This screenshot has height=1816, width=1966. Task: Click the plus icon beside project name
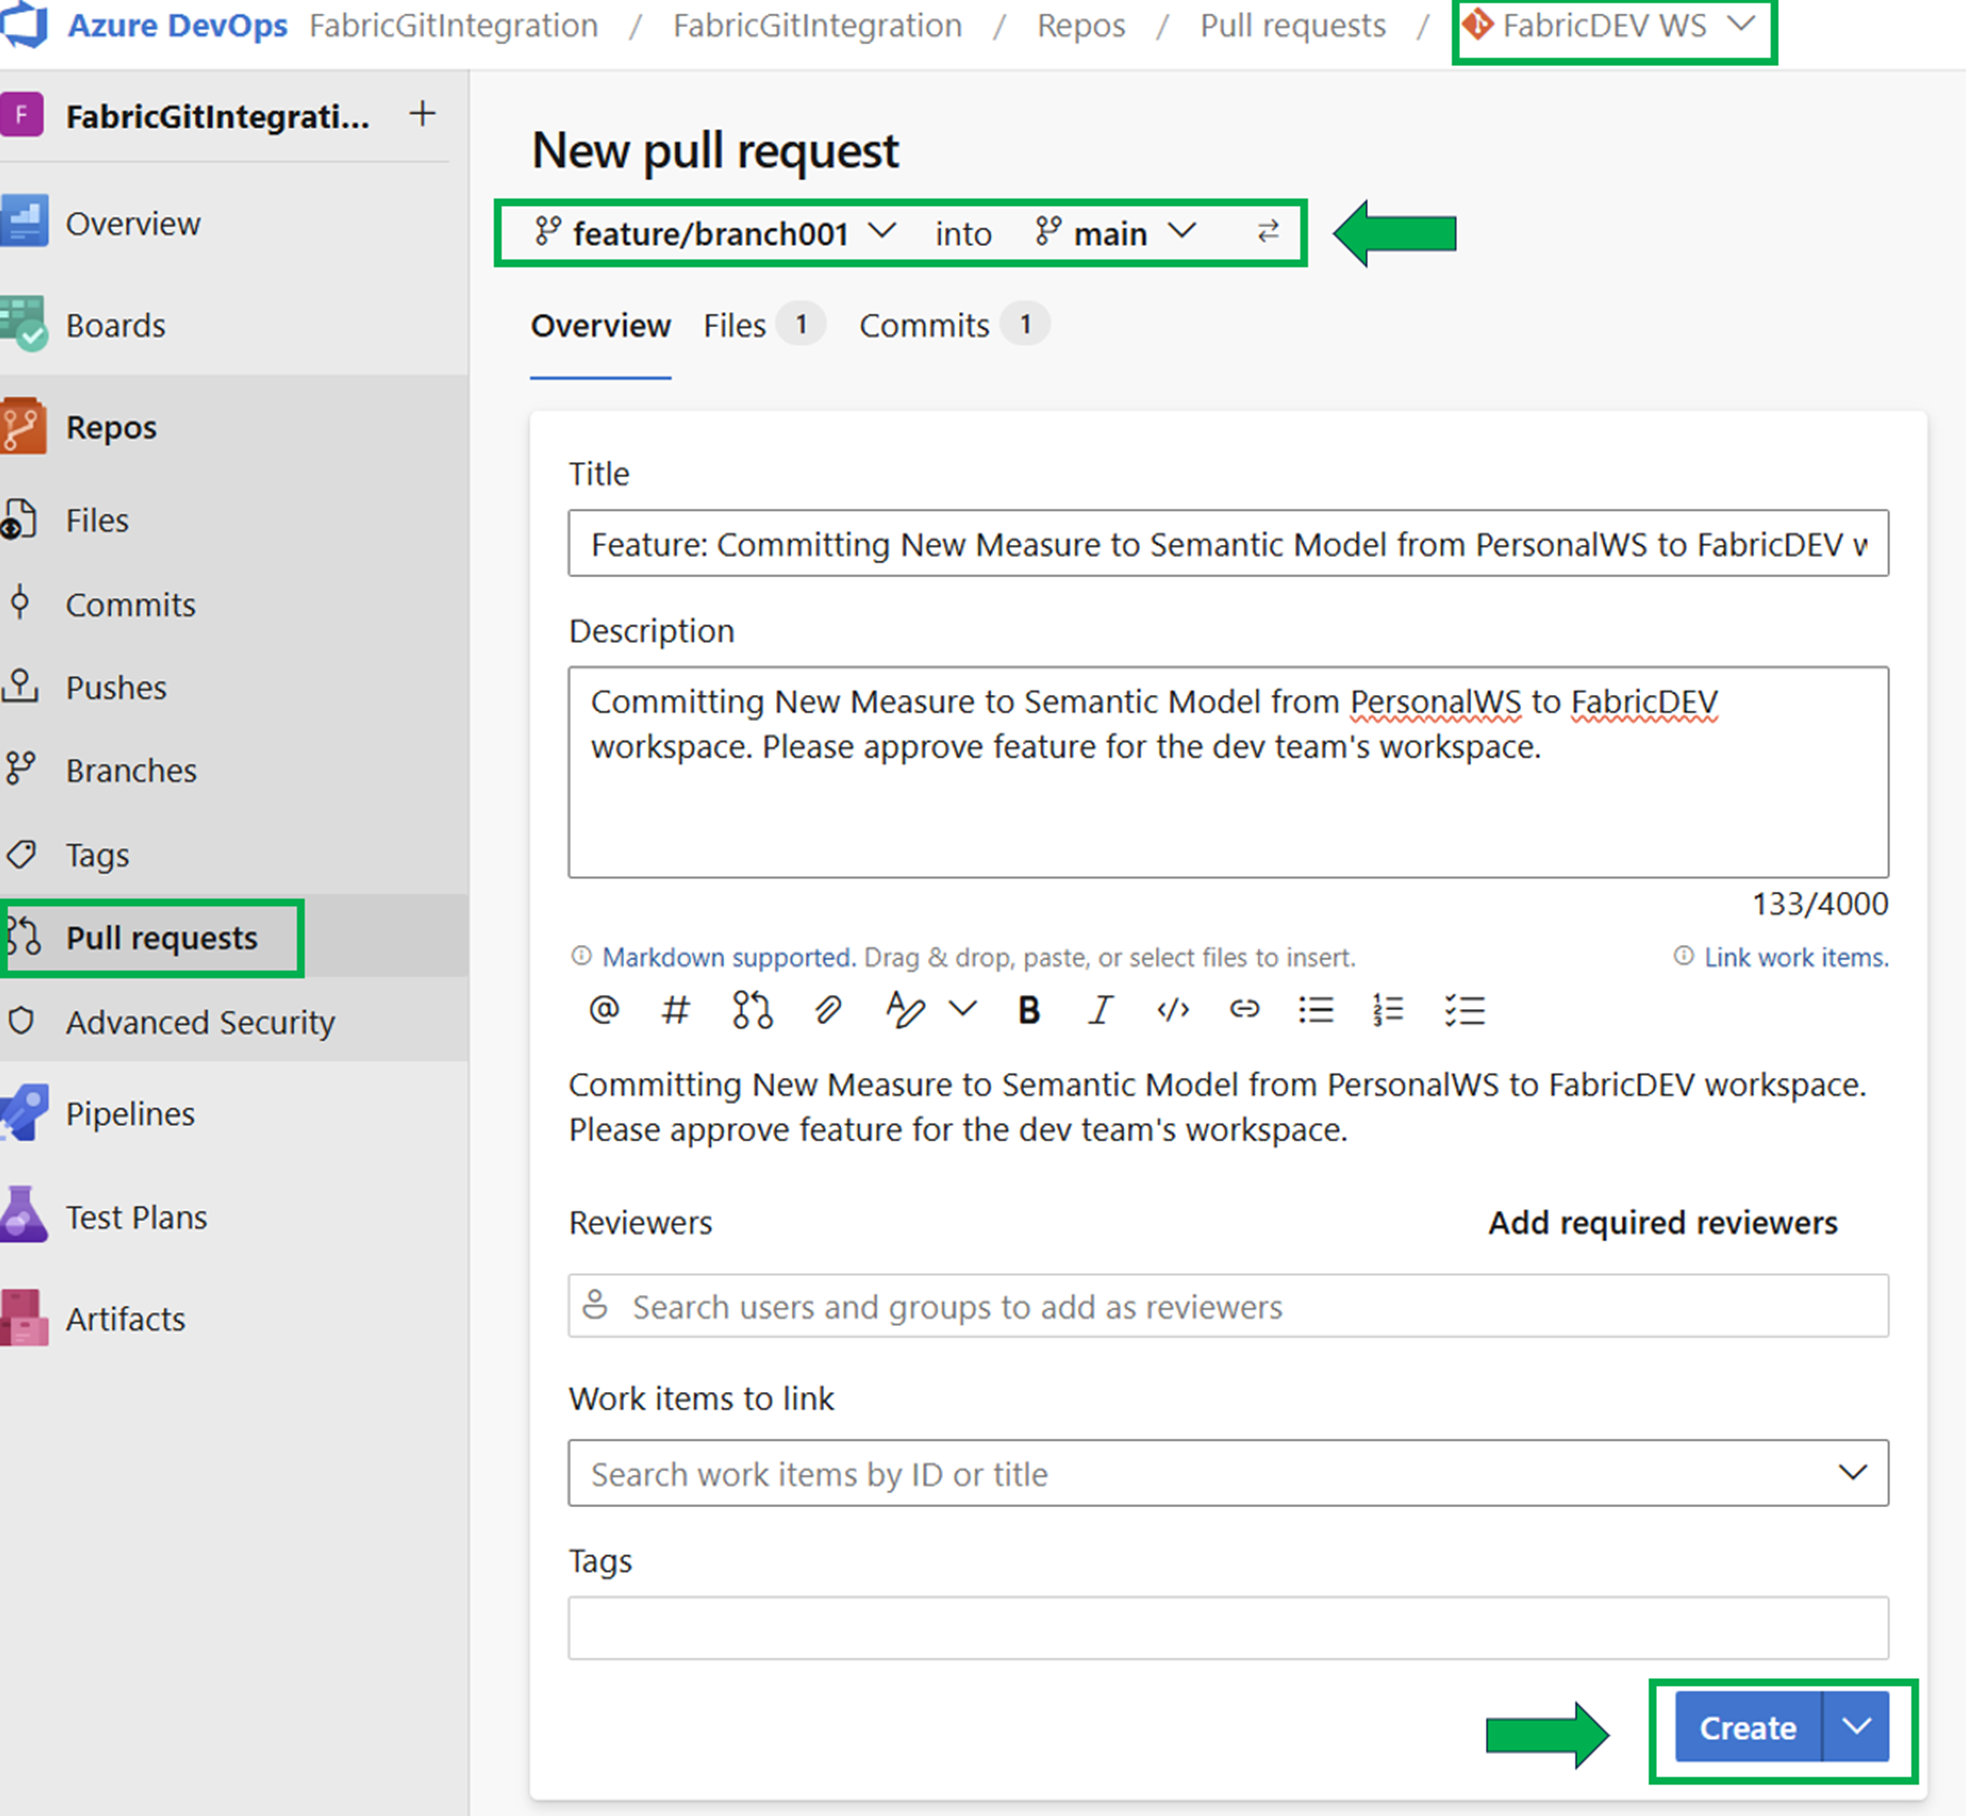(422, 114)
